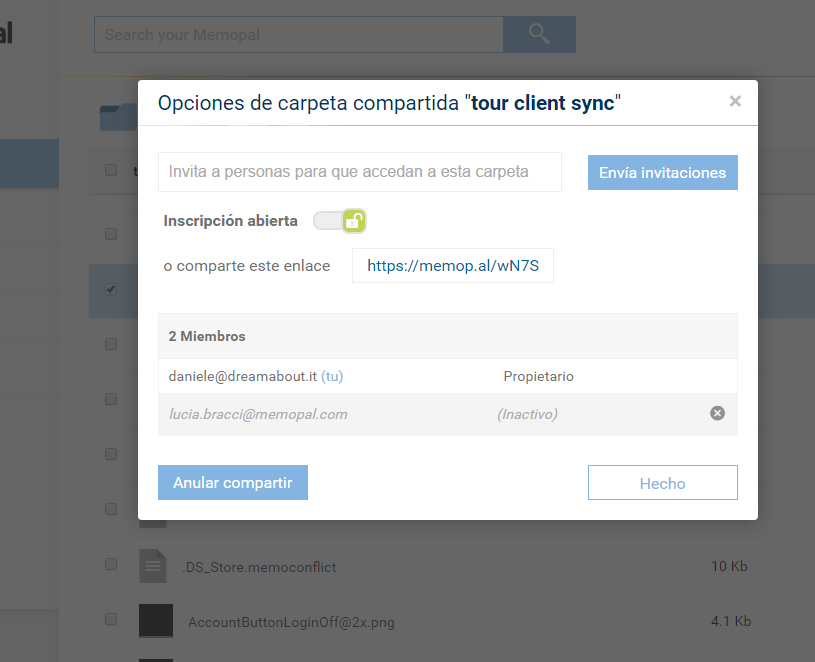Click Anular compartir button
Image resolution: width=815 pixels, height=662 pixels.
pyautogui.click(x=233, y=483)
